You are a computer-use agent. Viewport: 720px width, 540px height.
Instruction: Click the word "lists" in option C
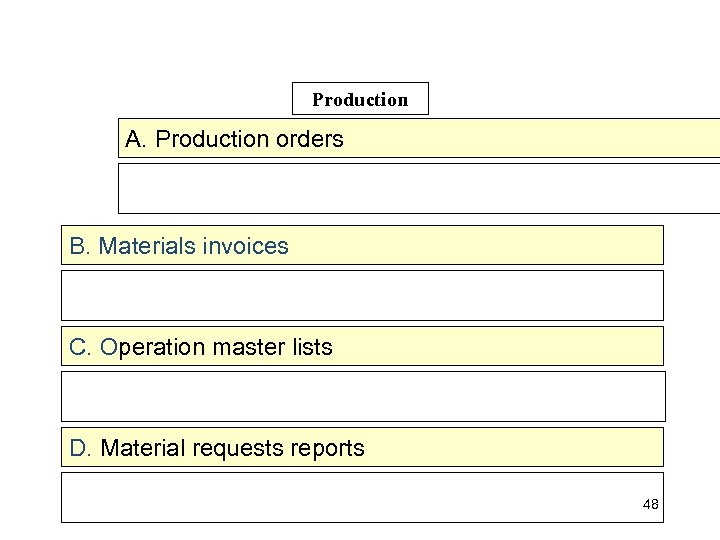[312, 347]
